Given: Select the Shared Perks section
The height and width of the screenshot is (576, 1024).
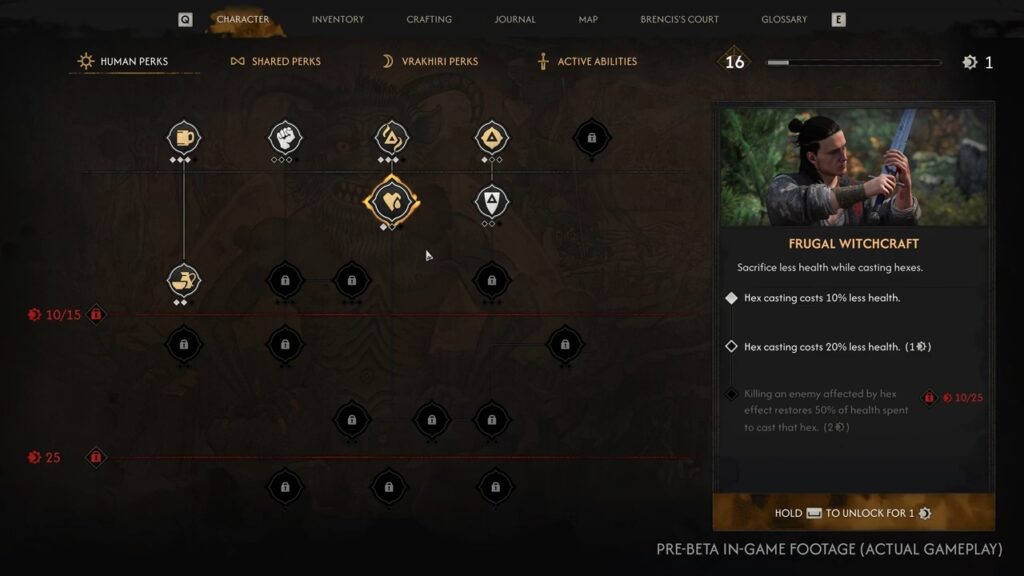Looking at the screenshot, I should [x=275, y=61].
